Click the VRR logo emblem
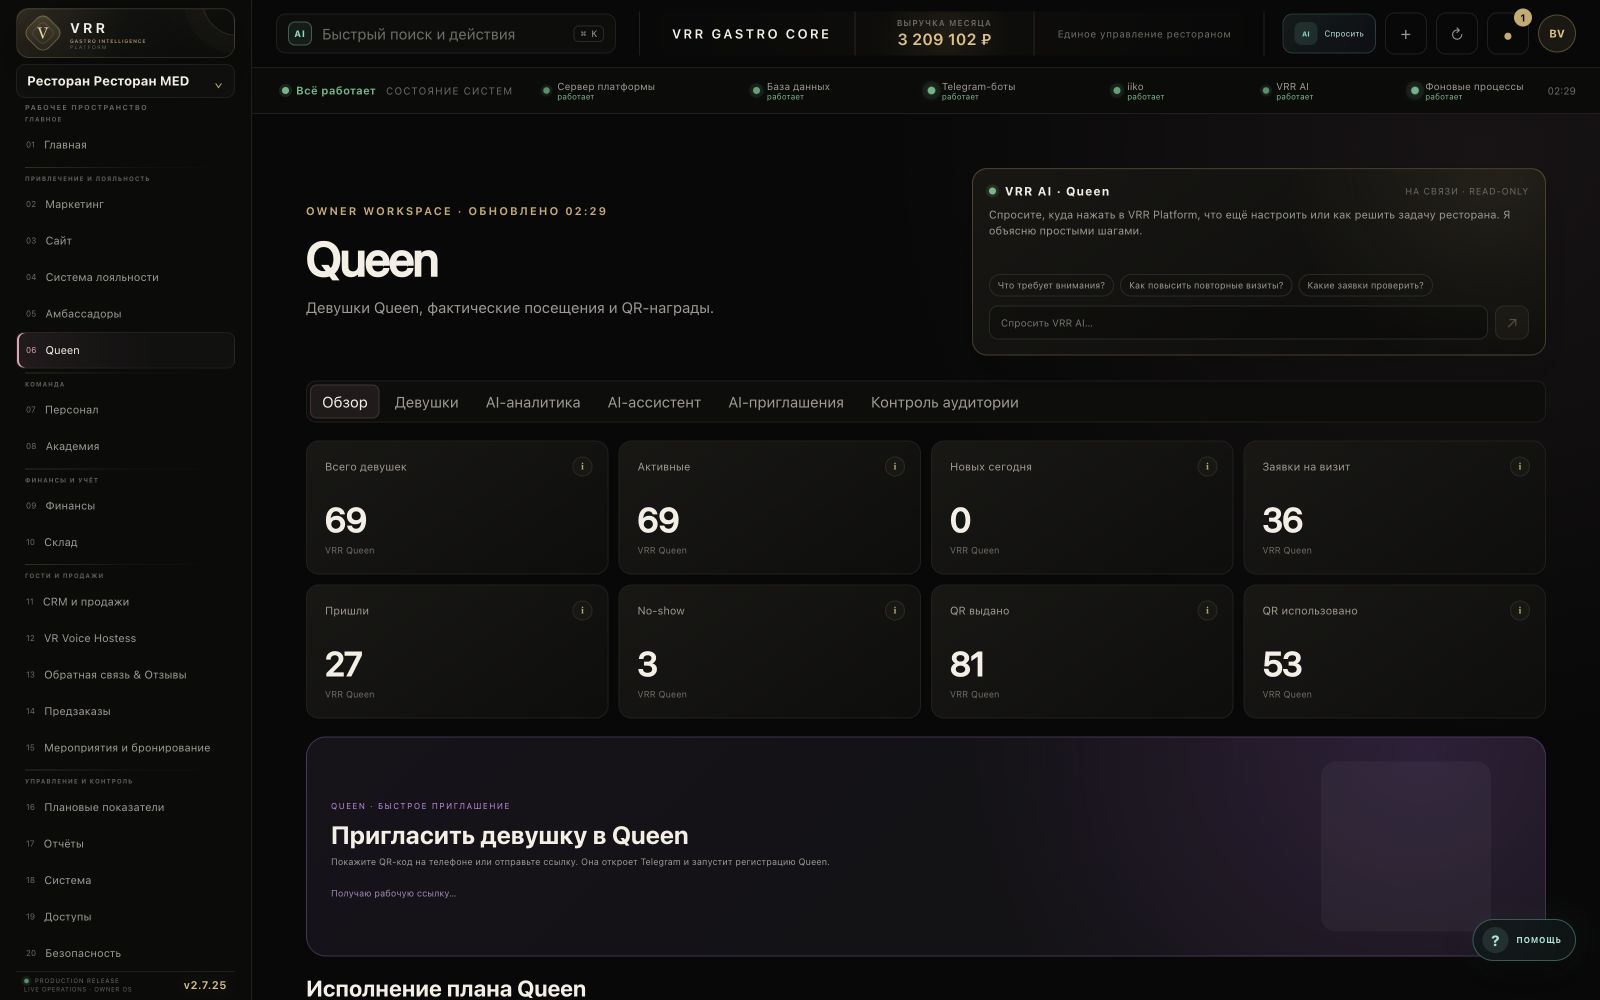Screen dimensions: 1600x1000 [x=42, y=32]
